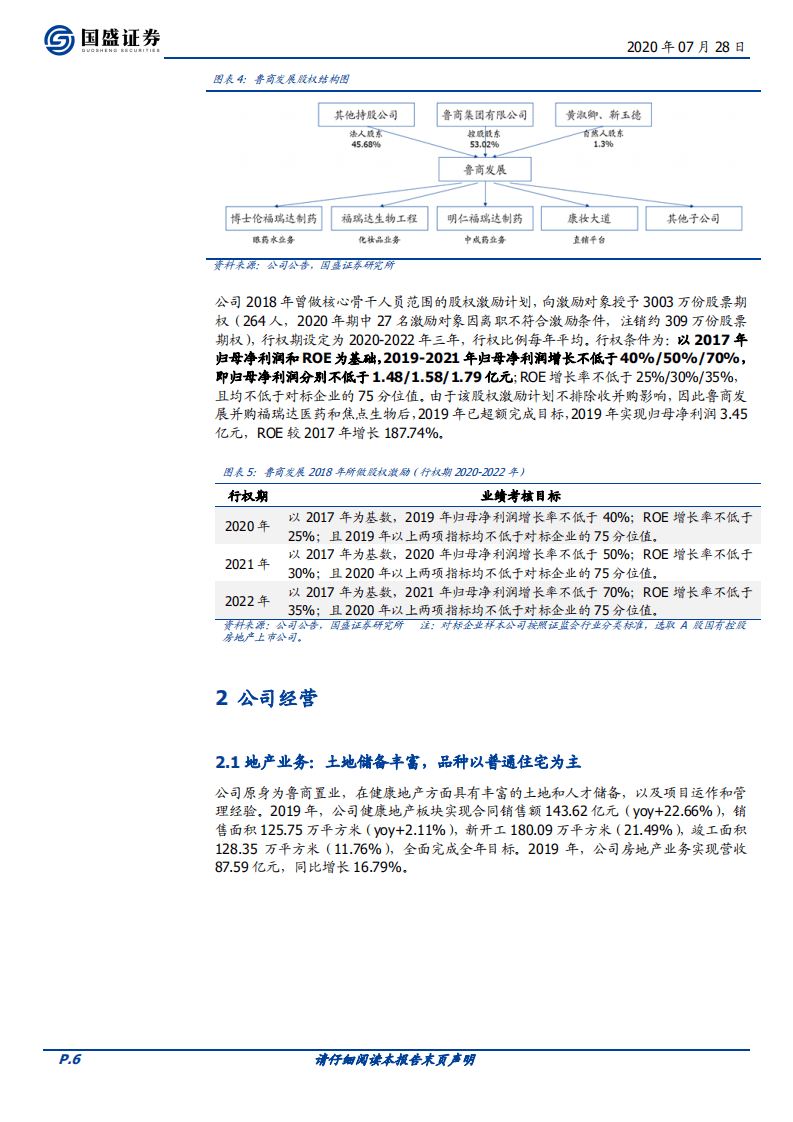Click the 眼药水业务 label

pyautogui.click(x=273, y=240)
